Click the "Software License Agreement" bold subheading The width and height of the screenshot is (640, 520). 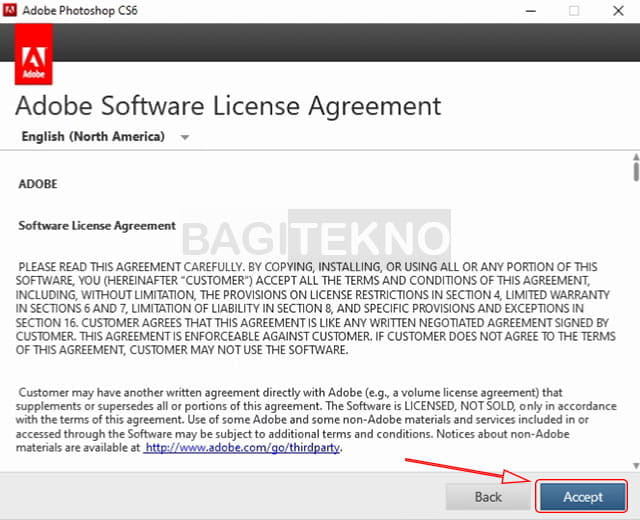[97, 226]
